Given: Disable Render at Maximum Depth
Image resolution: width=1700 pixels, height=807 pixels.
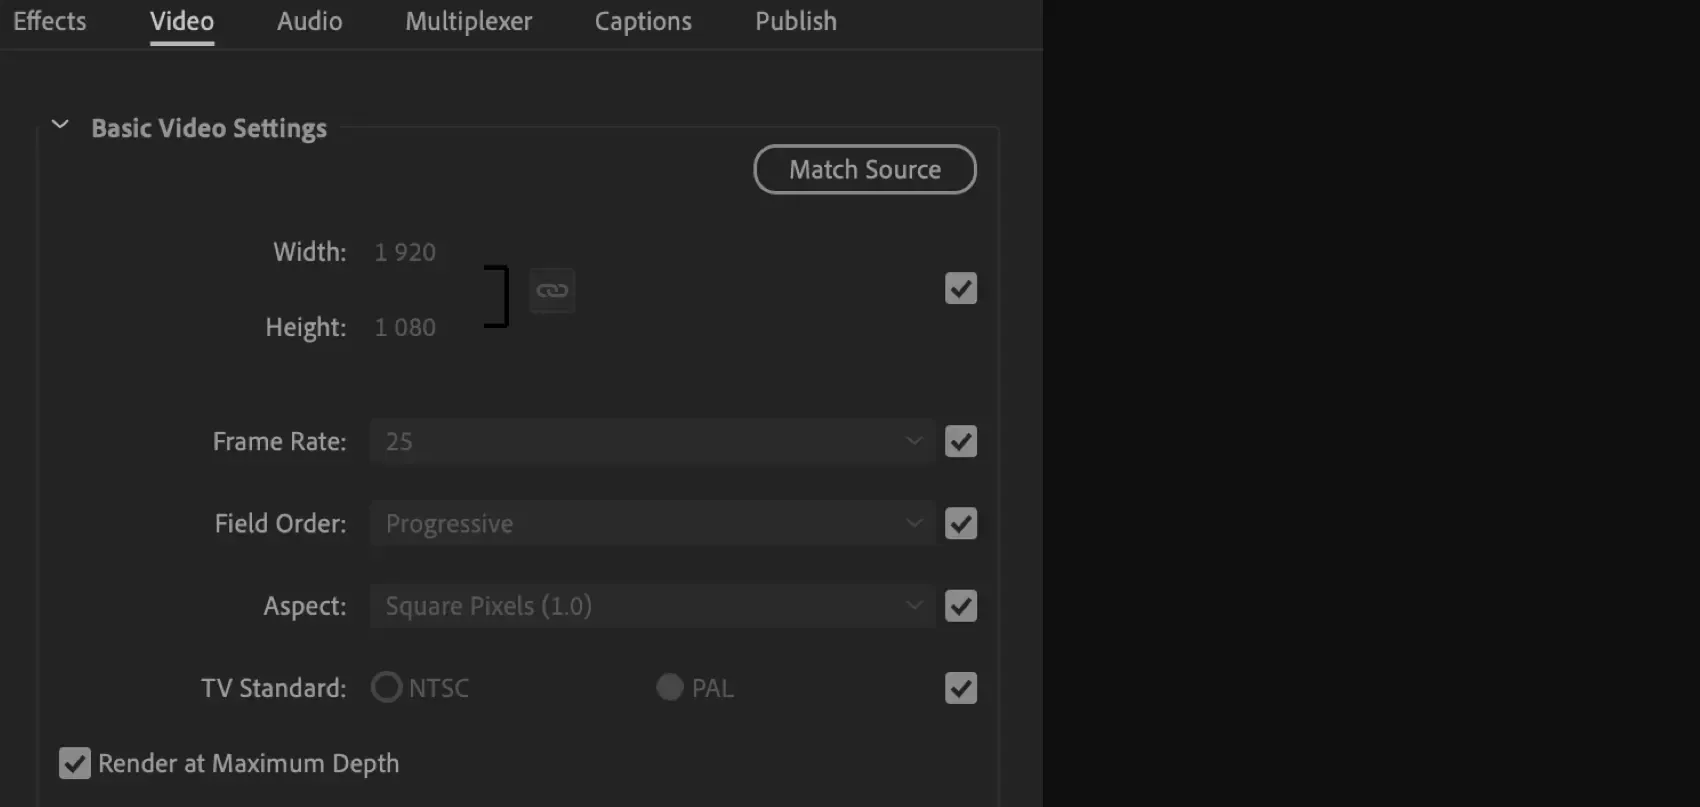Looking at the screenshot, I should click(x=74, y=762).
